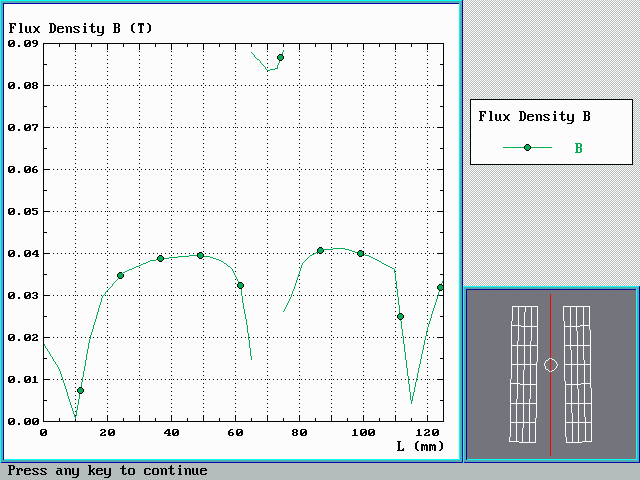640x480 pixels.
Task: Click the data marker near L=112 mm
Action: [x=400, y=316]
